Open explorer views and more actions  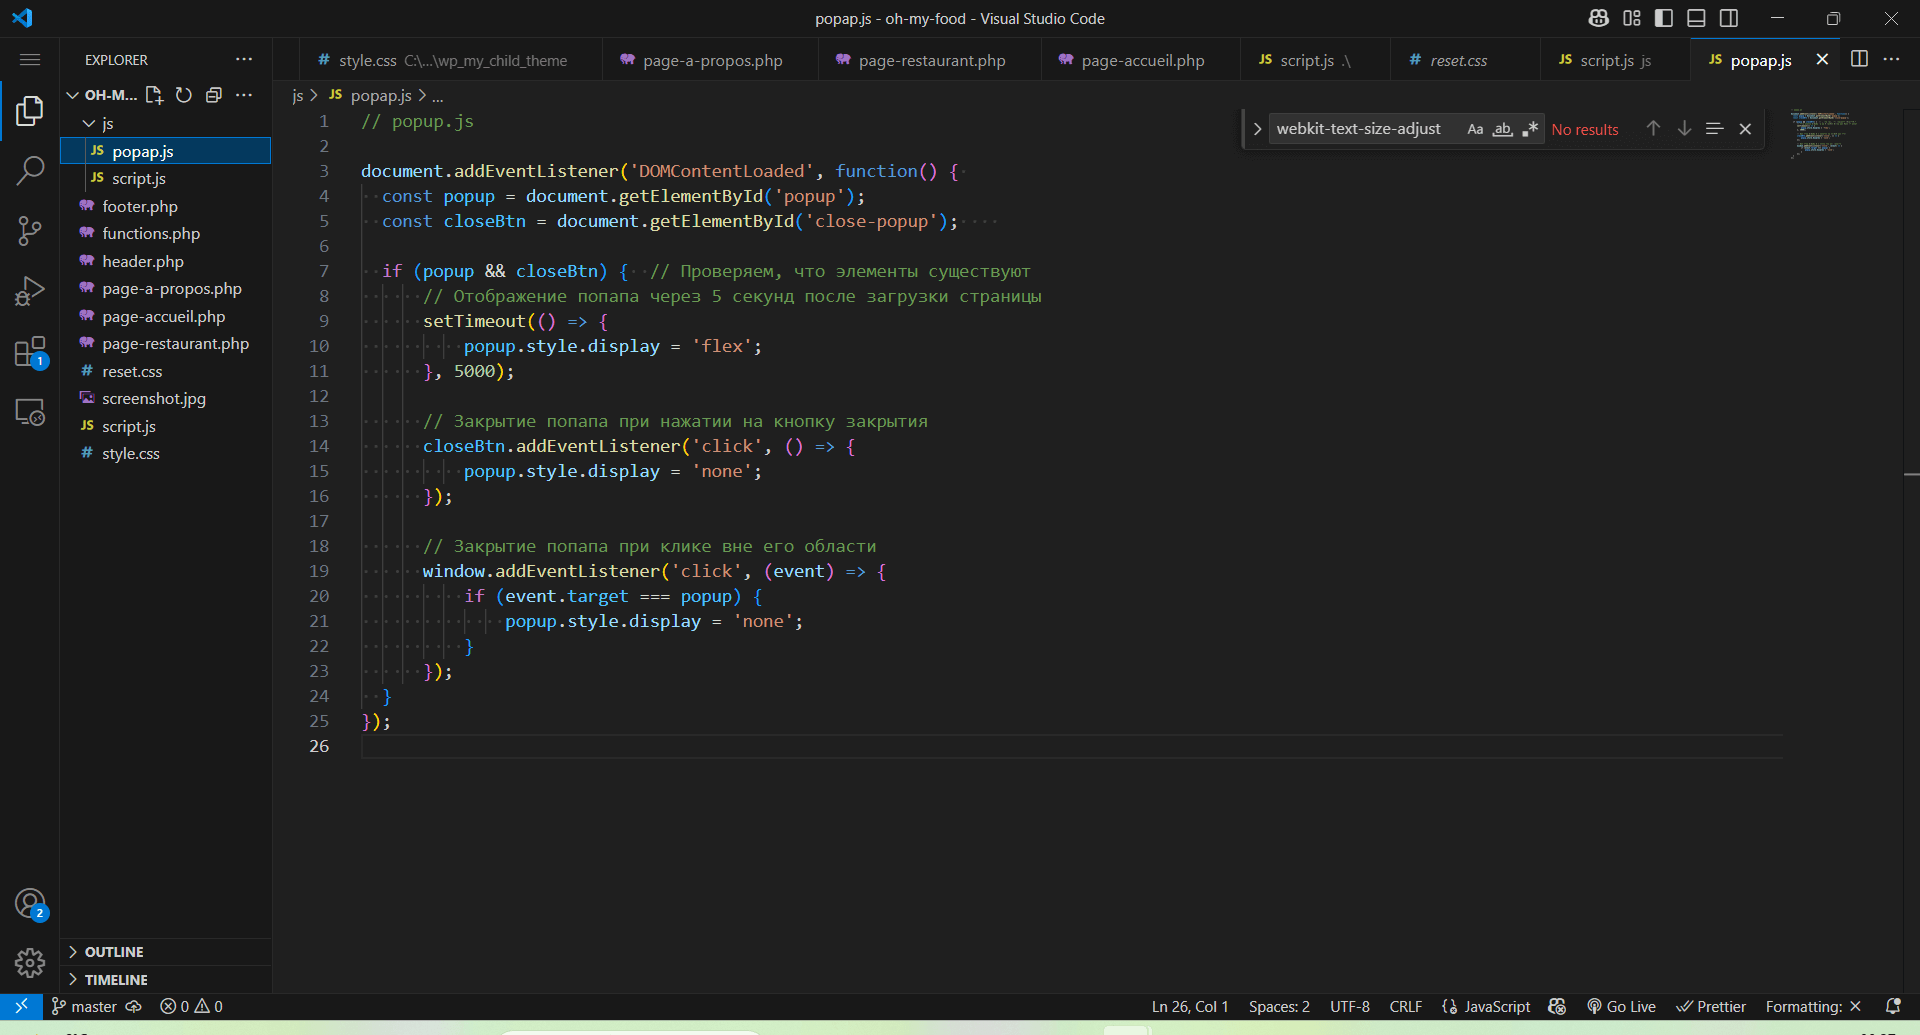[244, 95]
